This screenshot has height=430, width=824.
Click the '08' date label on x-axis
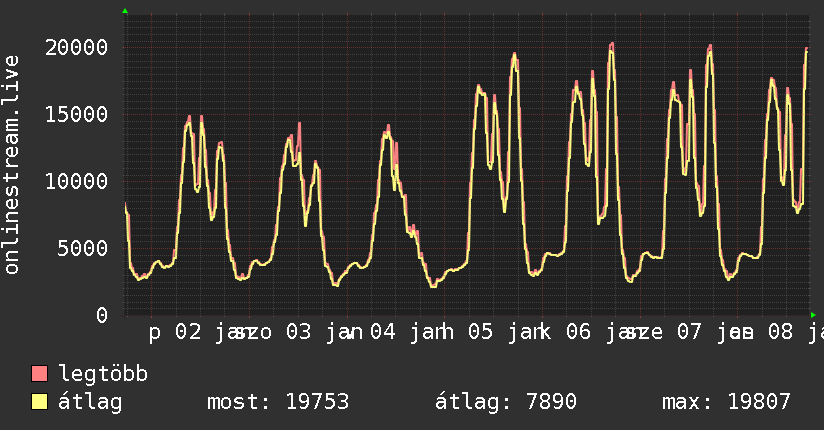coord(780,332)
